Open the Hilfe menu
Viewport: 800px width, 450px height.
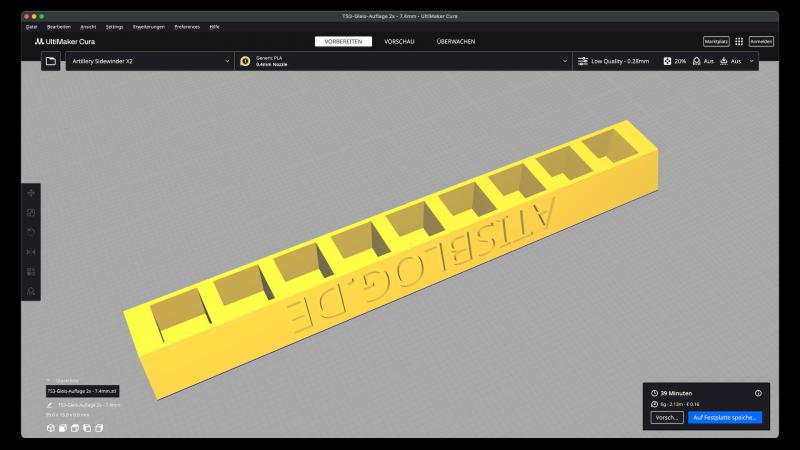click(x=214, y=27)
